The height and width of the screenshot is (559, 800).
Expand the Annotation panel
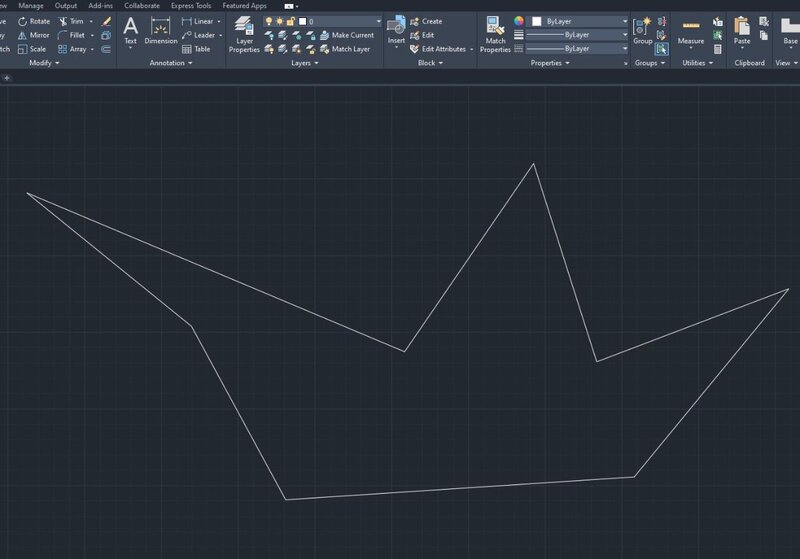coord(171,63)
